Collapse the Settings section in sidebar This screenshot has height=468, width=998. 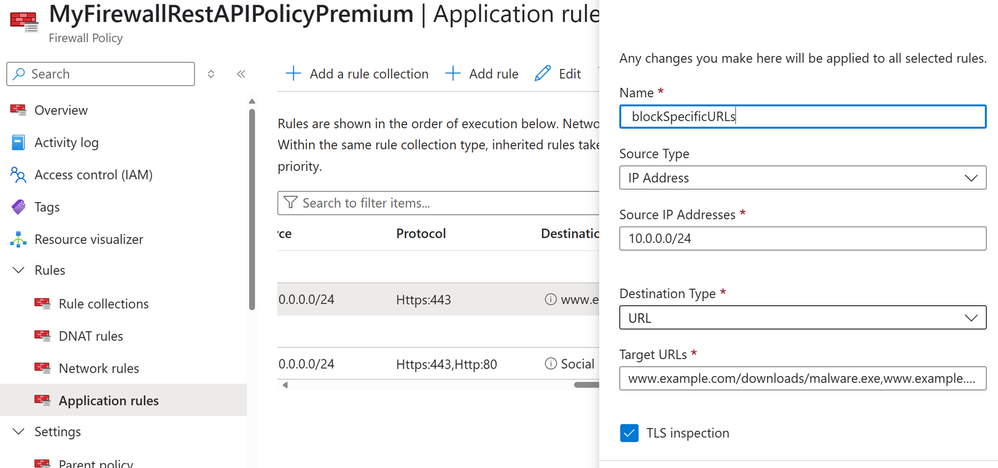(x=18, y=432)
